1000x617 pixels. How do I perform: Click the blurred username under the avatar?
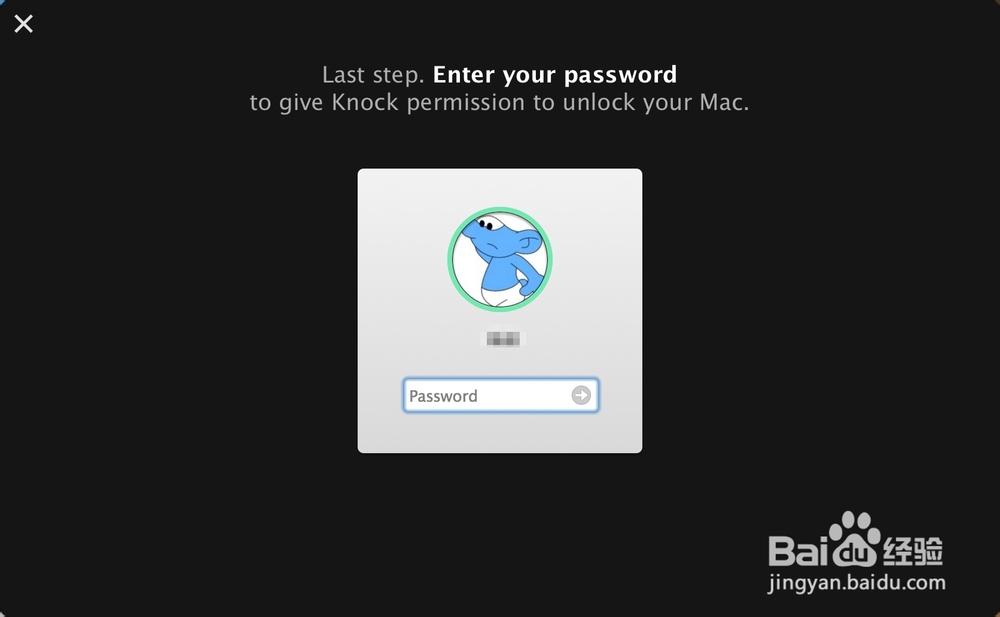click(x=503, y=339)
